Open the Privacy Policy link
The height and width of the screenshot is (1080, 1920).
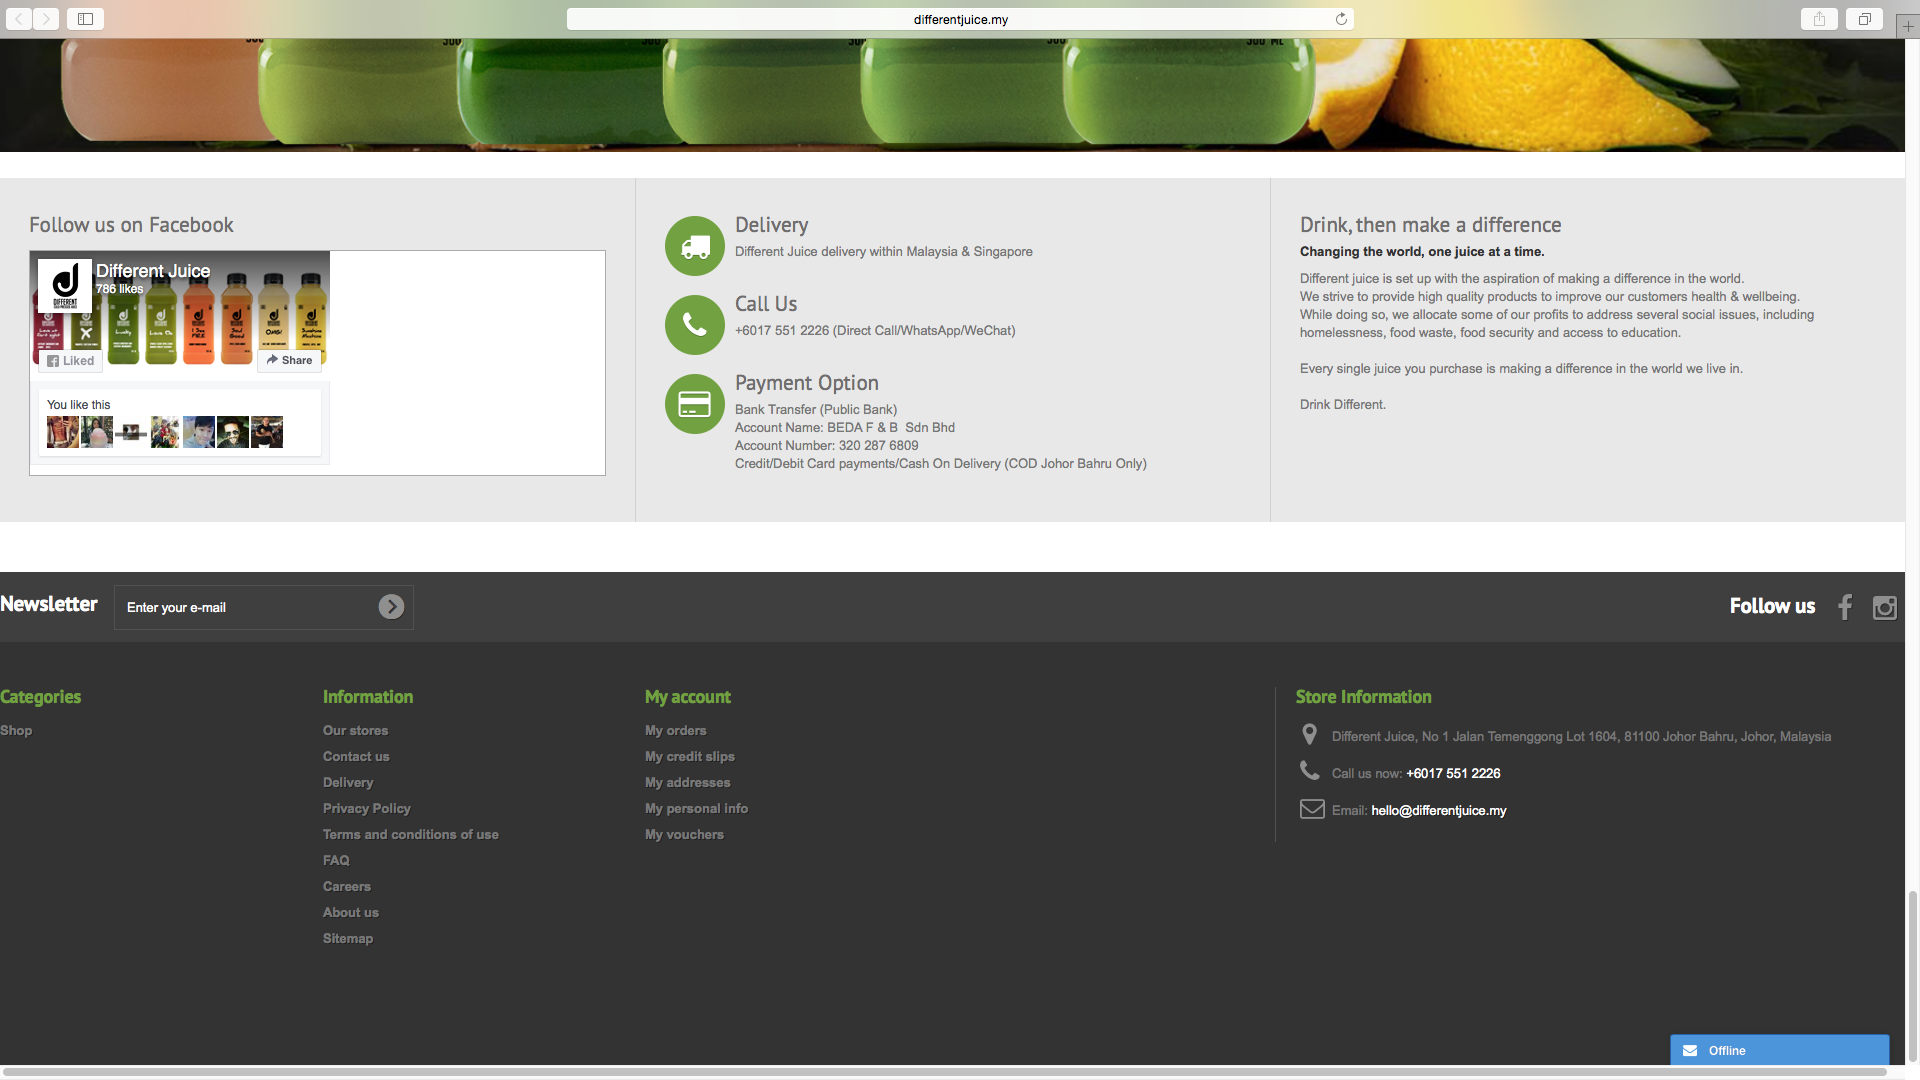[367, 808]
